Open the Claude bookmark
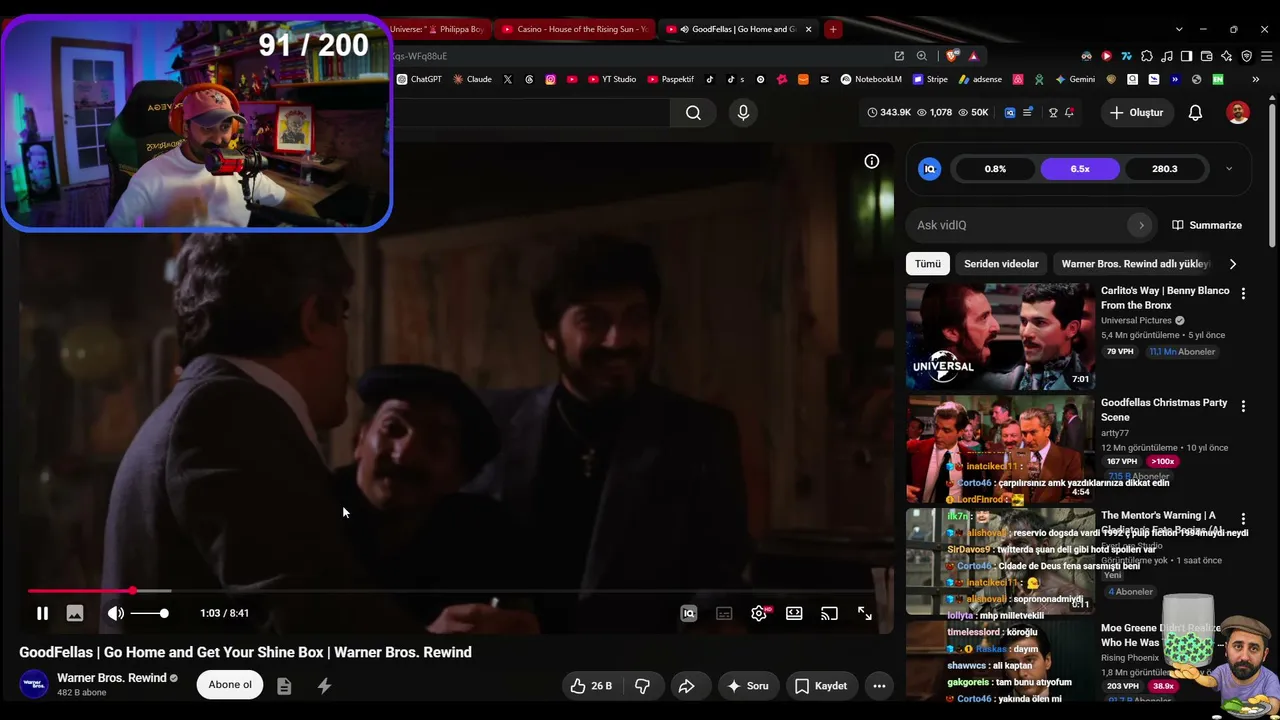Viewport: 1280px width, 720px height. (x=472, y=79)
